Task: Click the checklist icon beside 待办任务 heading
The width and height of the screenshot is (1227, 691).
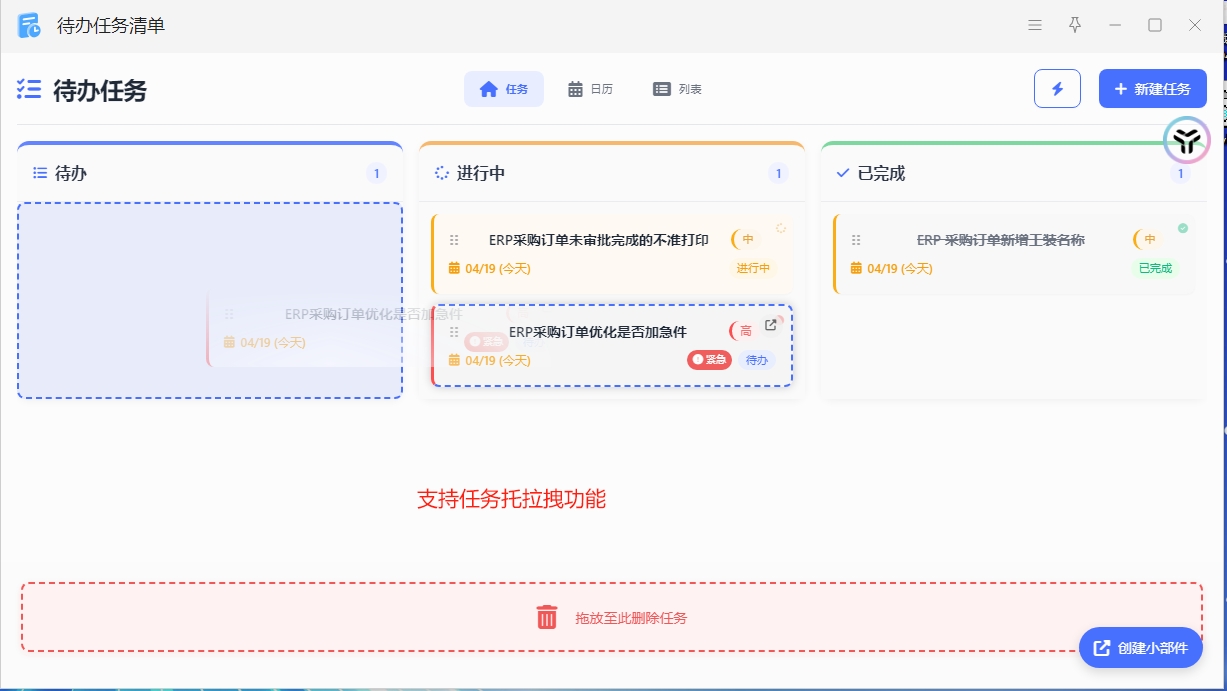Action: pos(29,90)
